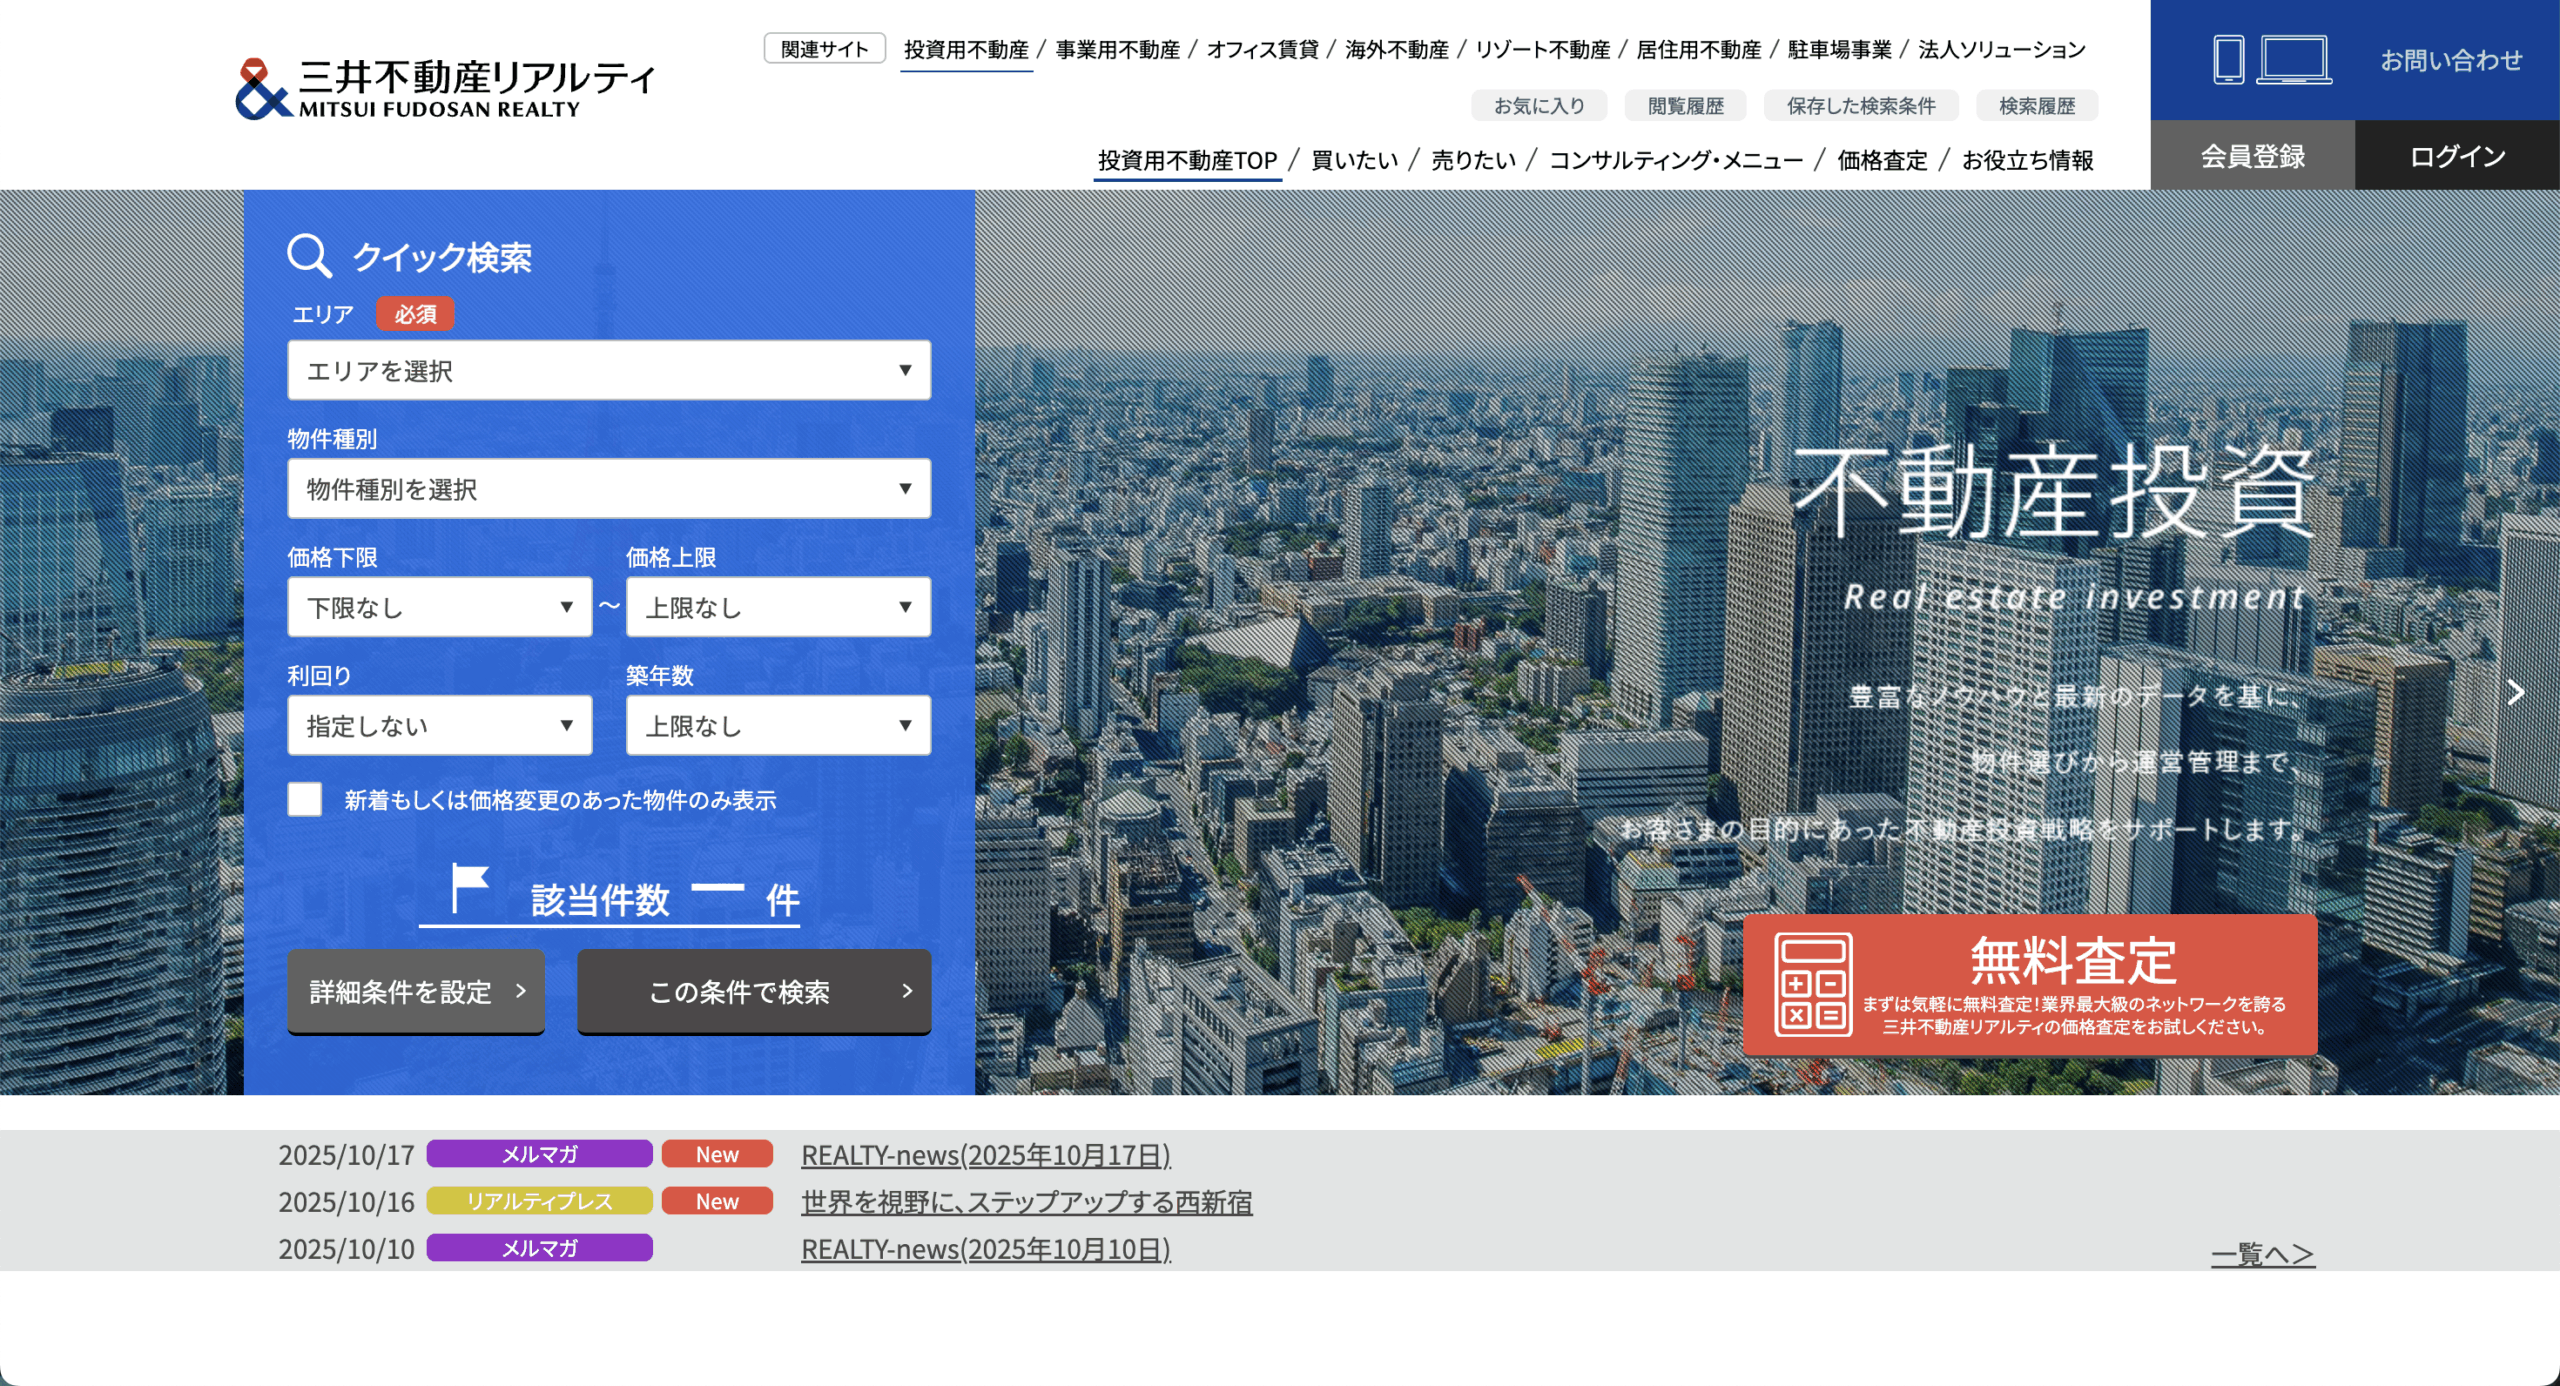This screenshot has height=1386, width=2560.
Task: Open the 物件種別を選択 dropdown
Action: pyautogui.click(x=608, y=488)
